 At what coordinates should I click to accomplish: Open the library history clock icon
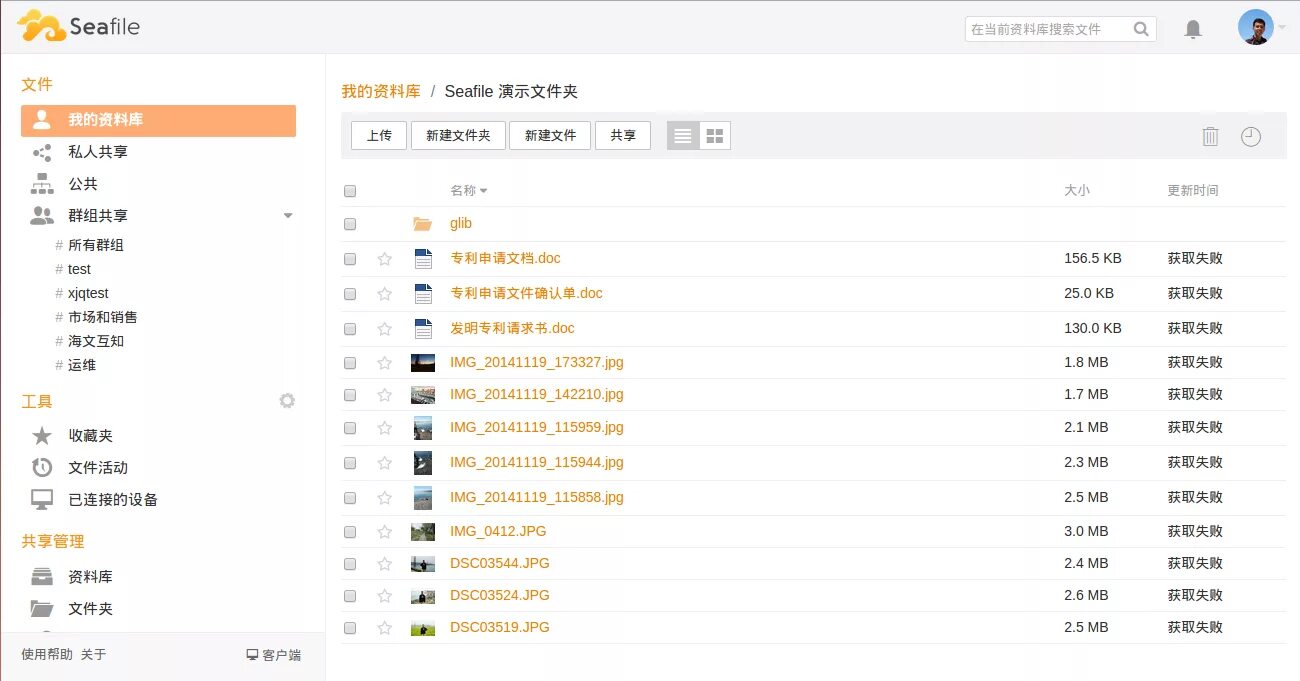1251,136
